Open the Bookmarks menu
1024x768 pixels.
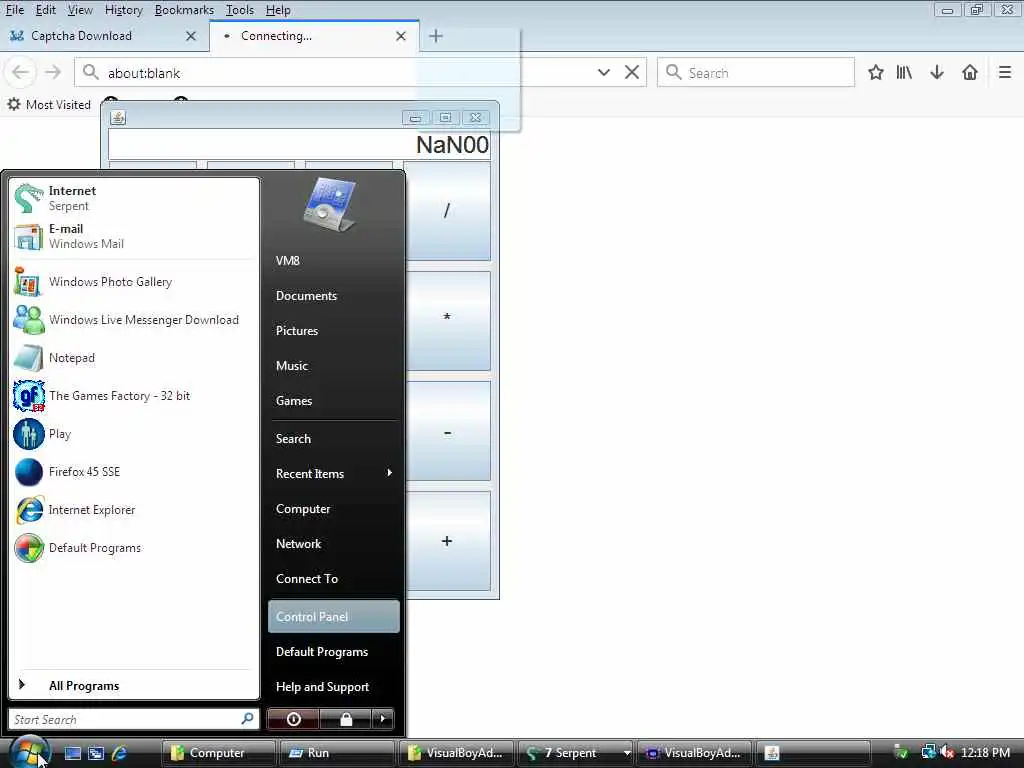point(184,10)
